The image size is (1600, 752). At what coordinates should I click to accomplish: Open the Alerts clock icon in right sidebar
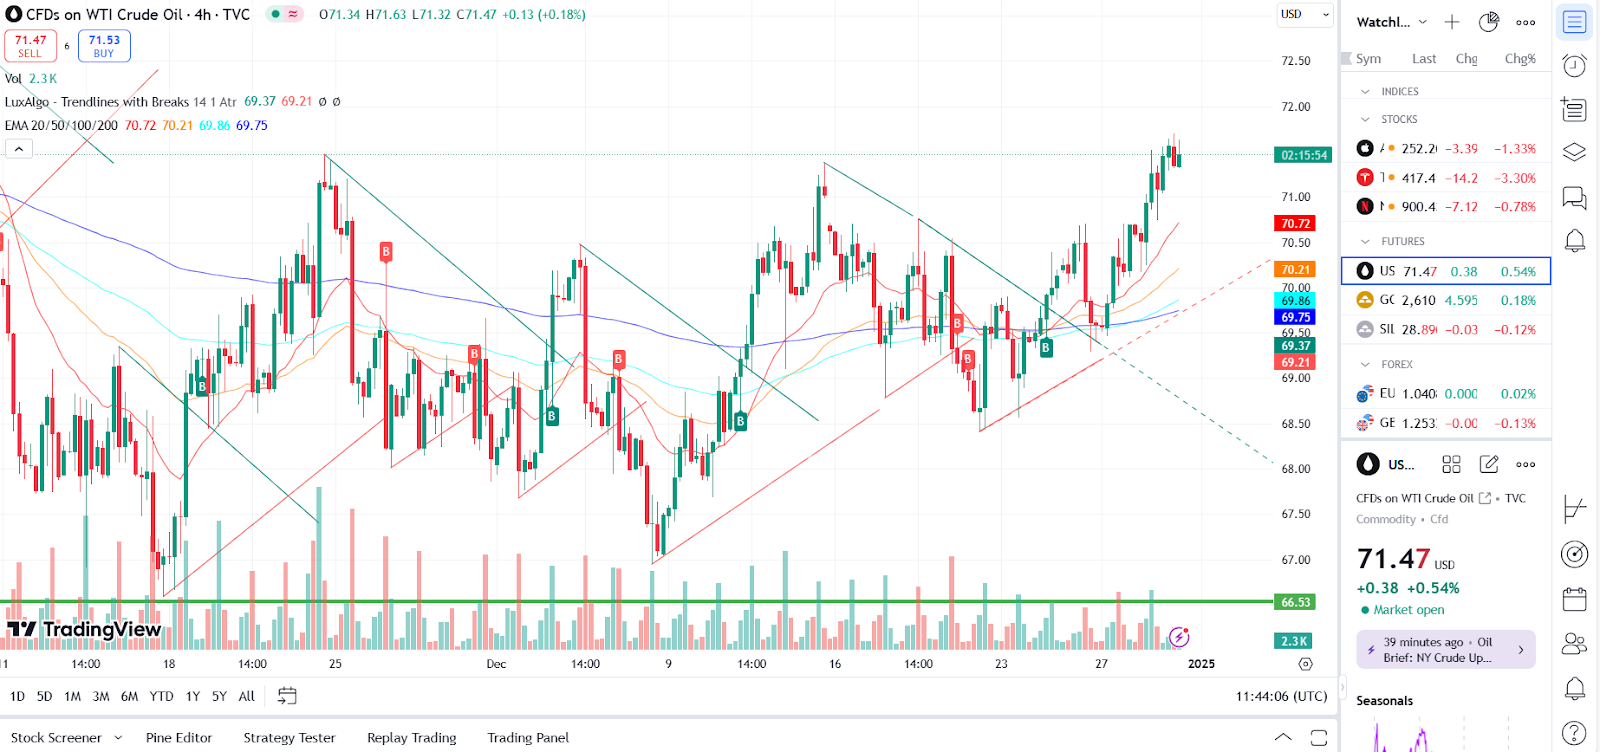pos(1574,66)
